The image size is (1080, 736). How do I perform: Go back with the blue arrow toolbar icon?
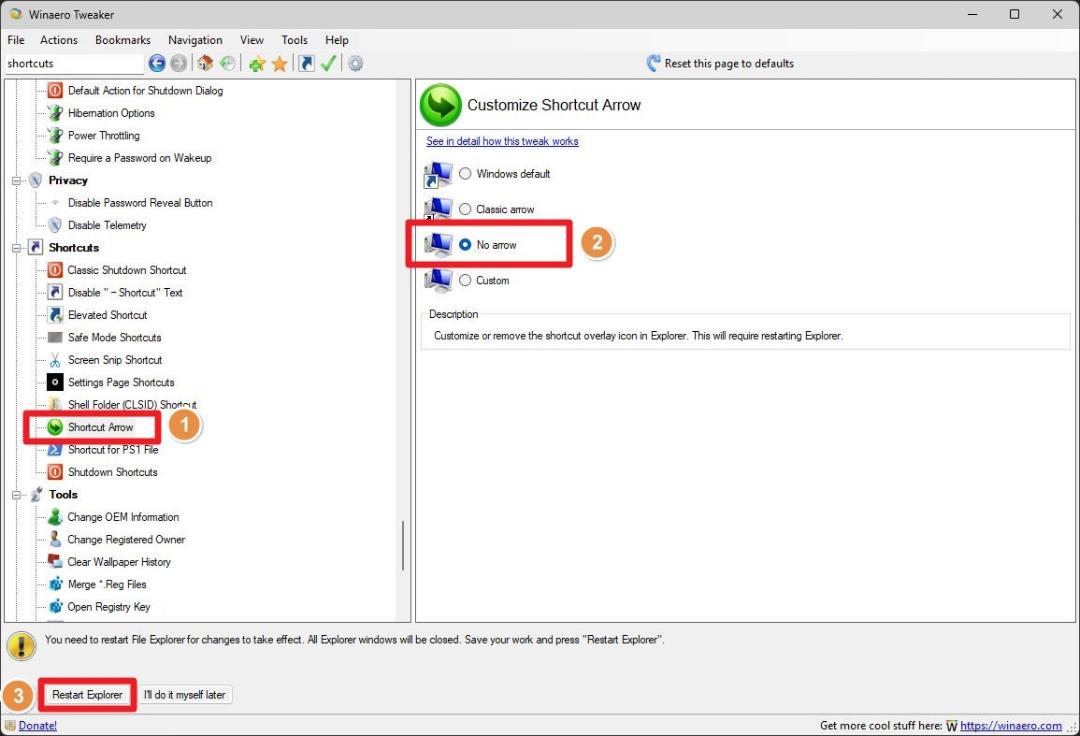pos(157,63)
